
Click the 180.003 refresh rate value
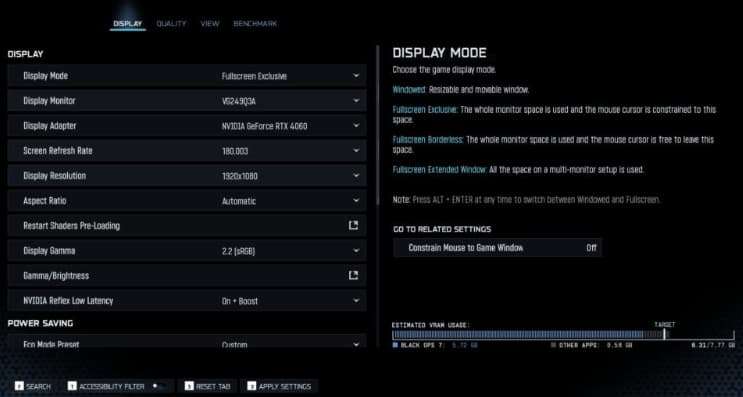[x=235, y=151]
